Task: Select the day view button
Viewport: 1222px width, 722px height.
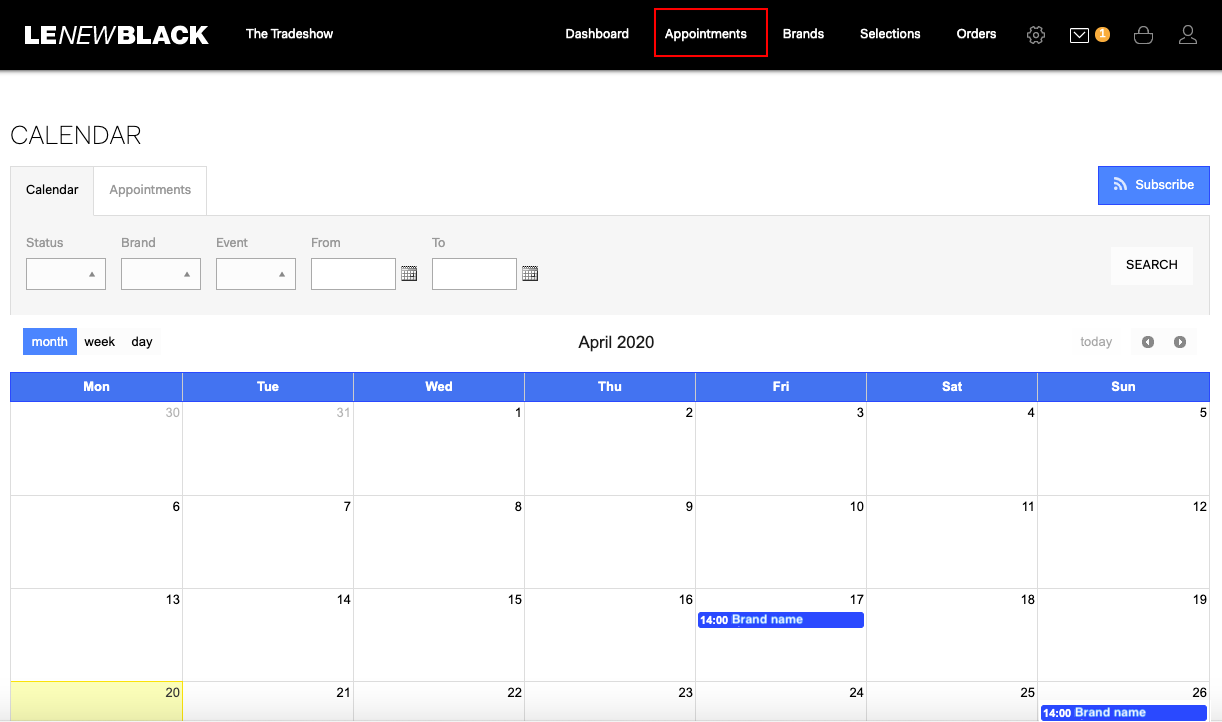Action: pos(142,342)
